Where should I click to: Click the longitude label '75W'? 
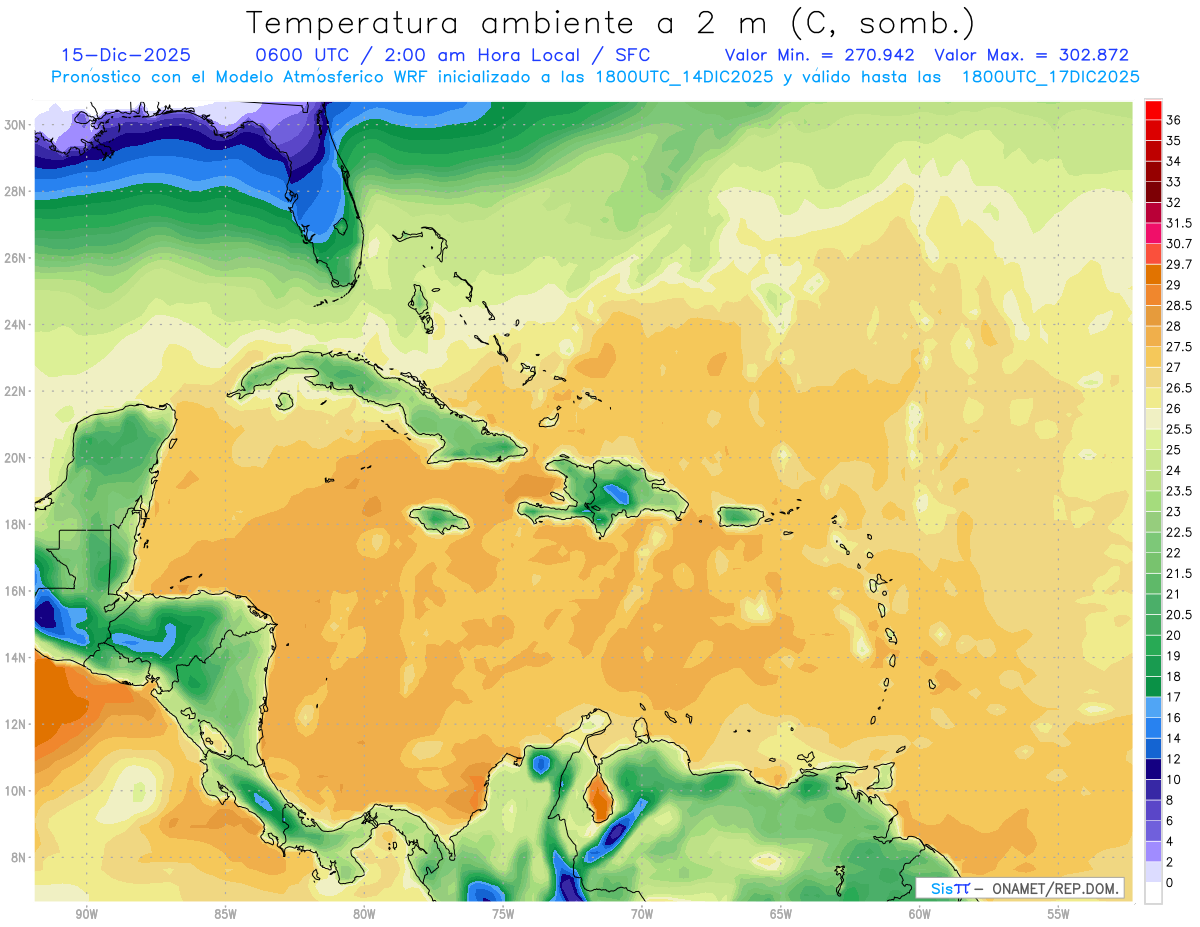(x=503, y=915)
